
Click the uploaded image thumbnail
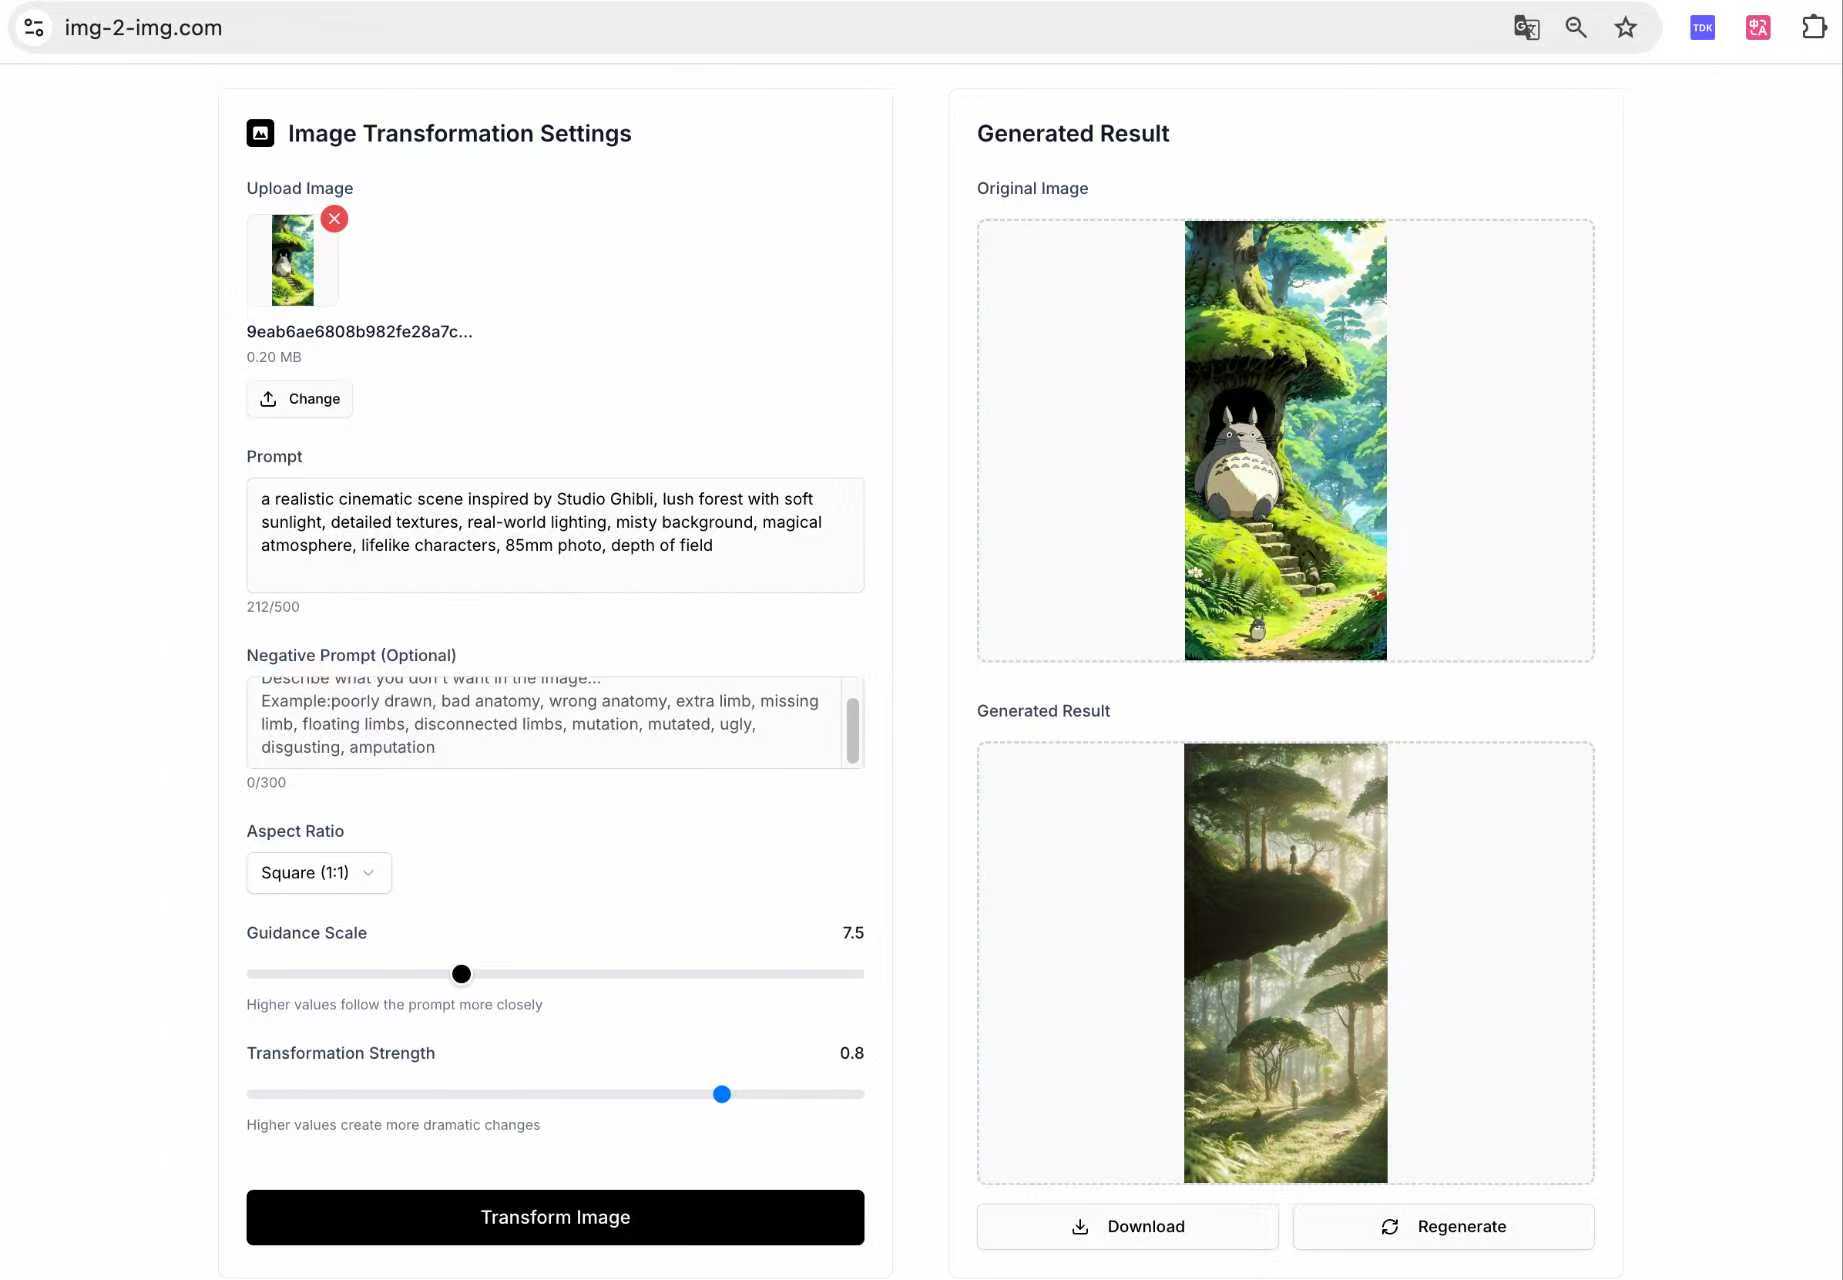pyautogui.click(x=292, y=260)
